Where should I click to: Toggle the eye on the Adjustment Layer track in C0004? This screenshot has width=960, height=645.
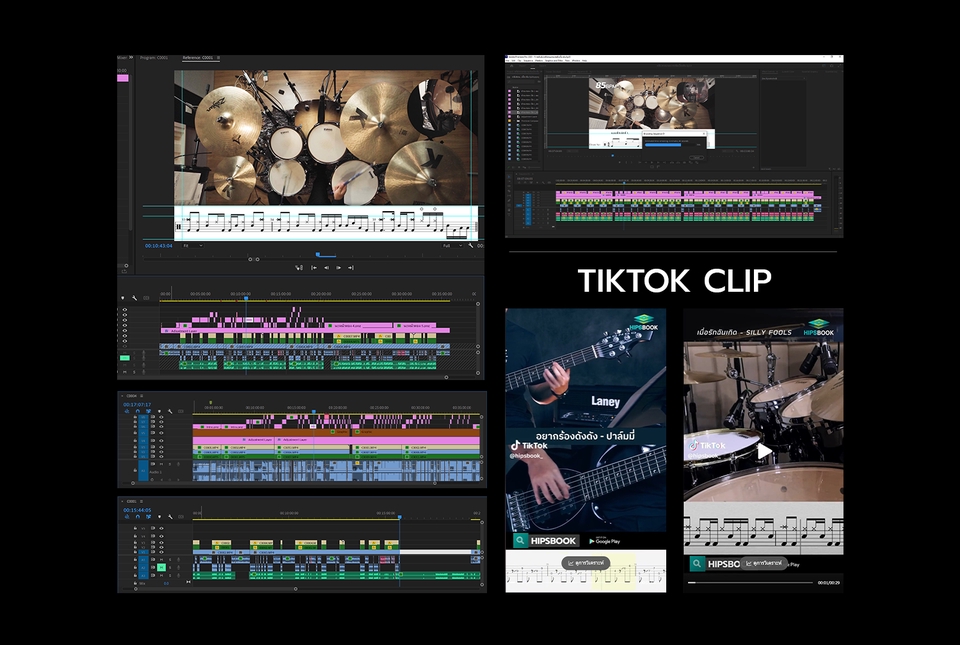coord(161,441)
